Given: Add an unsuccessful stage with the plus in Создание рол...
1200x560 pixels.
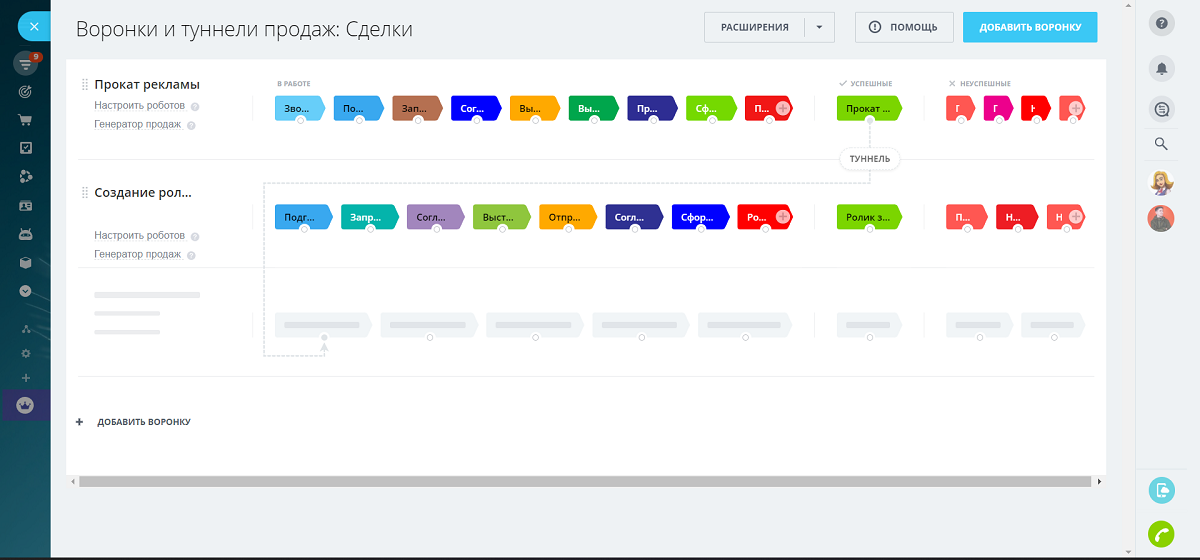Looking at the screenshot, I should point(1075,216).
